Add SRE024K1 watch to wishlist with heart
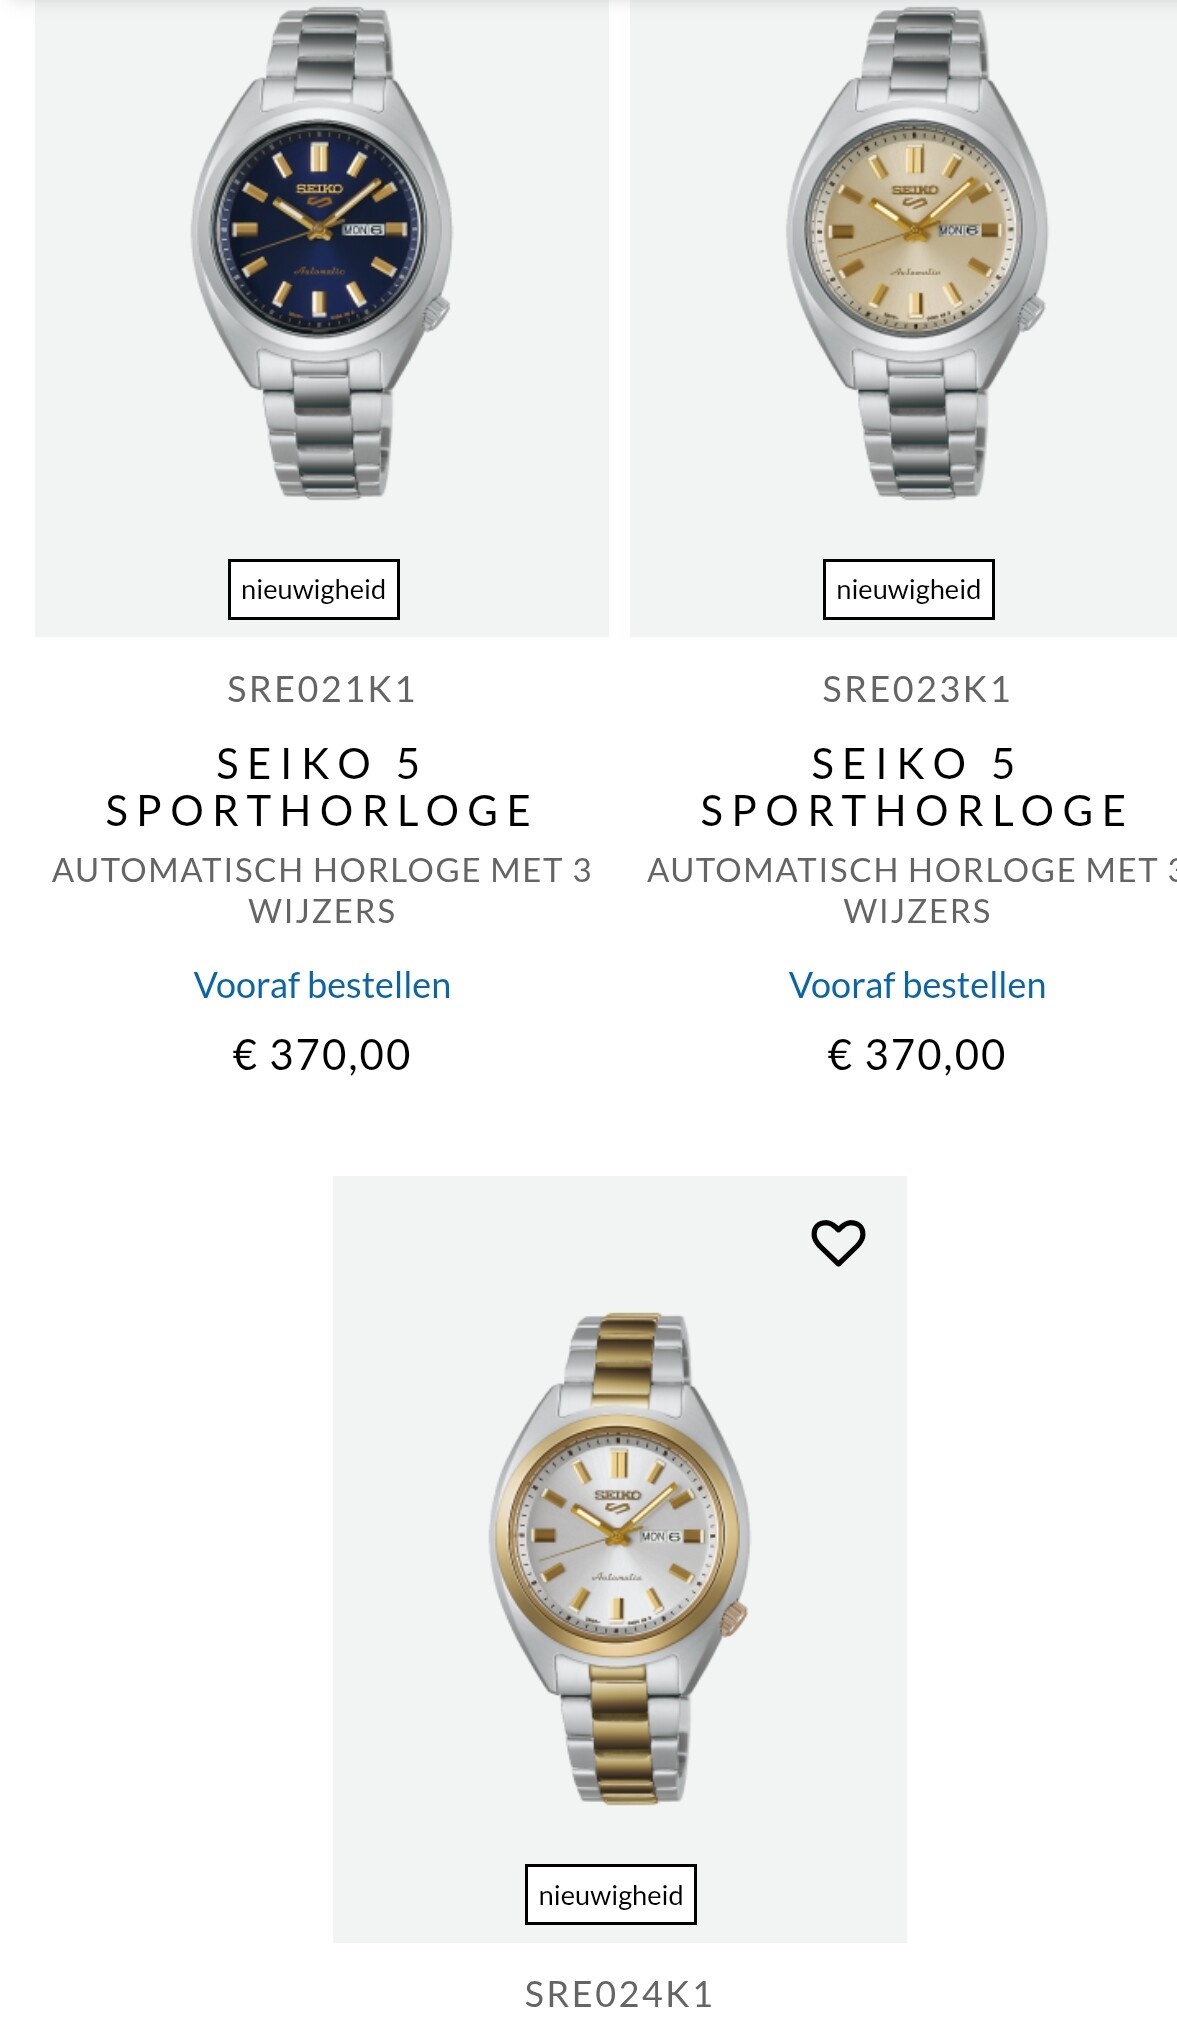Screen dimensions: 1177x2037 [x=837, y=1243]
